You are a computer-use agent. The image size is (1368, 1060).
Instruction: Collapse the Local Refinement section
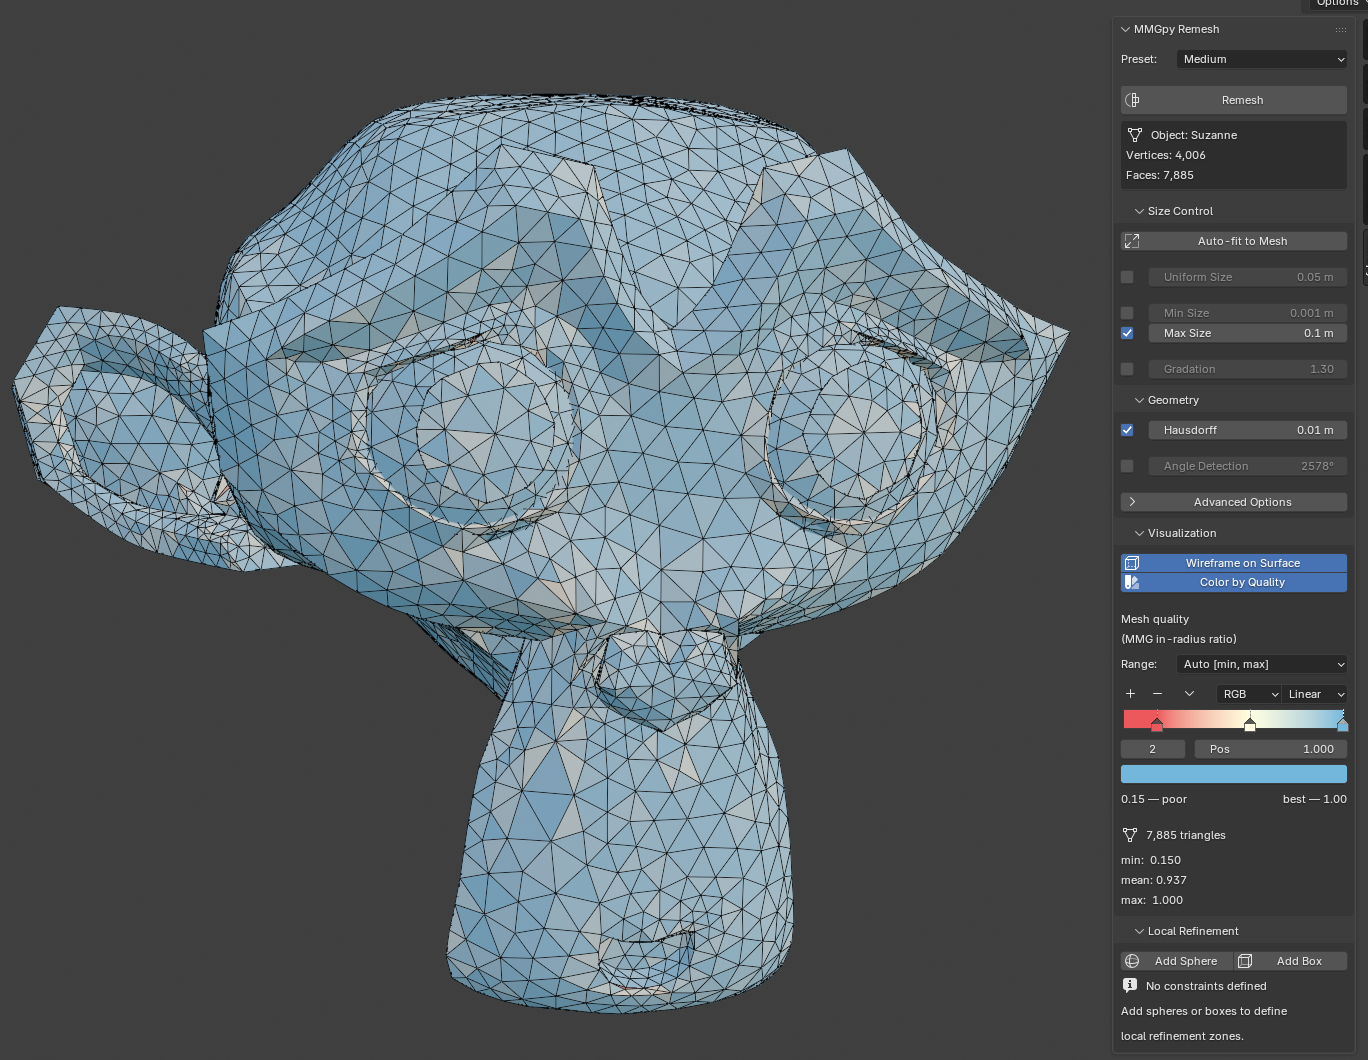point(1139,931)
